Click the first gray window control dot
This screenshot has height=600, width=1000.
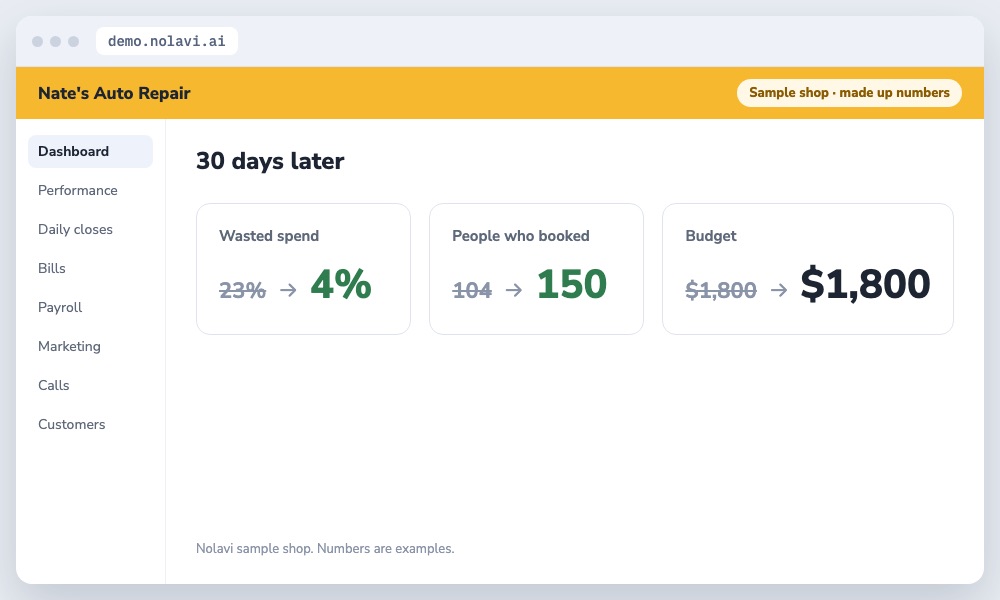pyautogui.click(x=38, y=41)
